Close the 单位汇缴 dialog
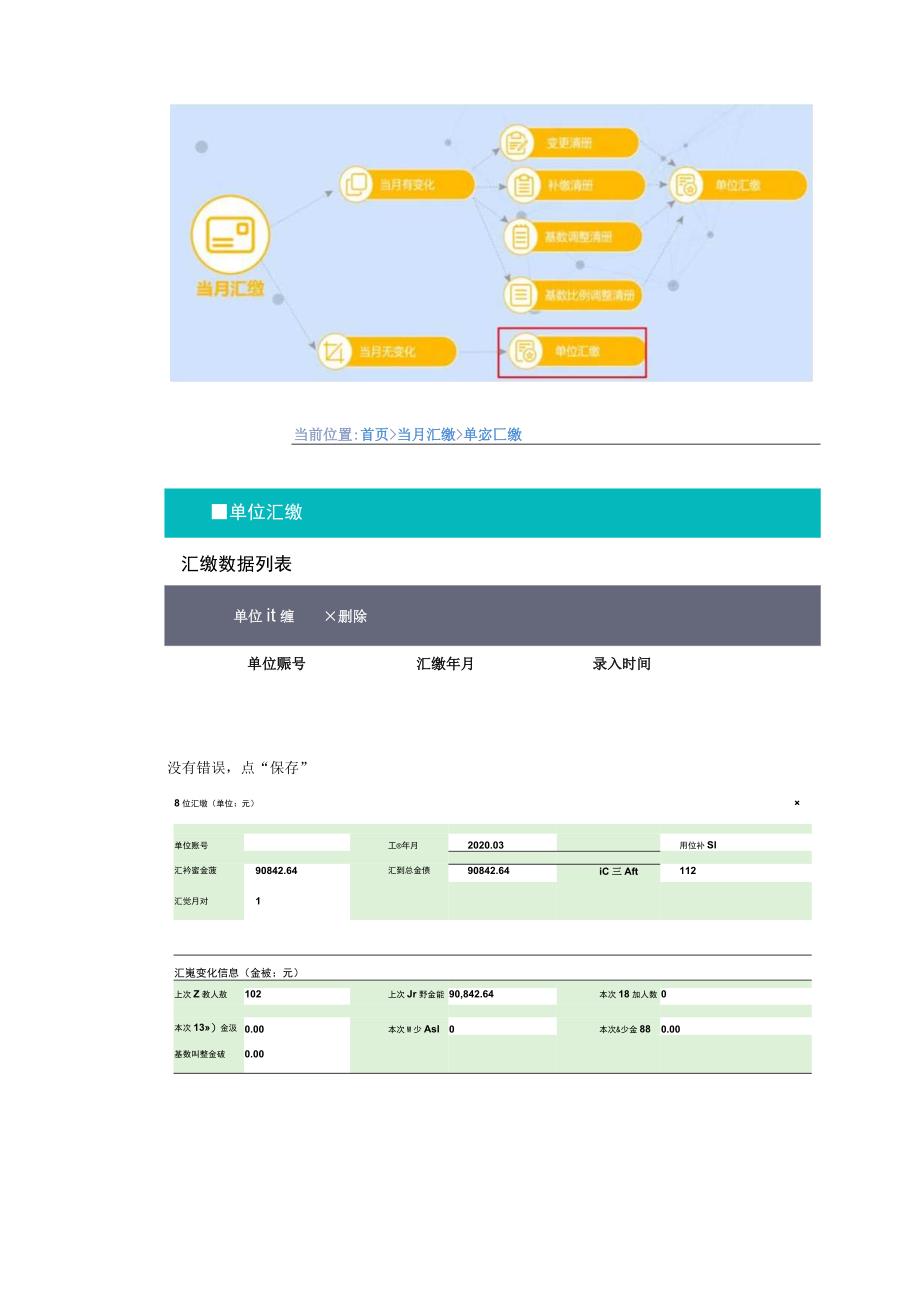920x1301 pixels. point(797,803)
